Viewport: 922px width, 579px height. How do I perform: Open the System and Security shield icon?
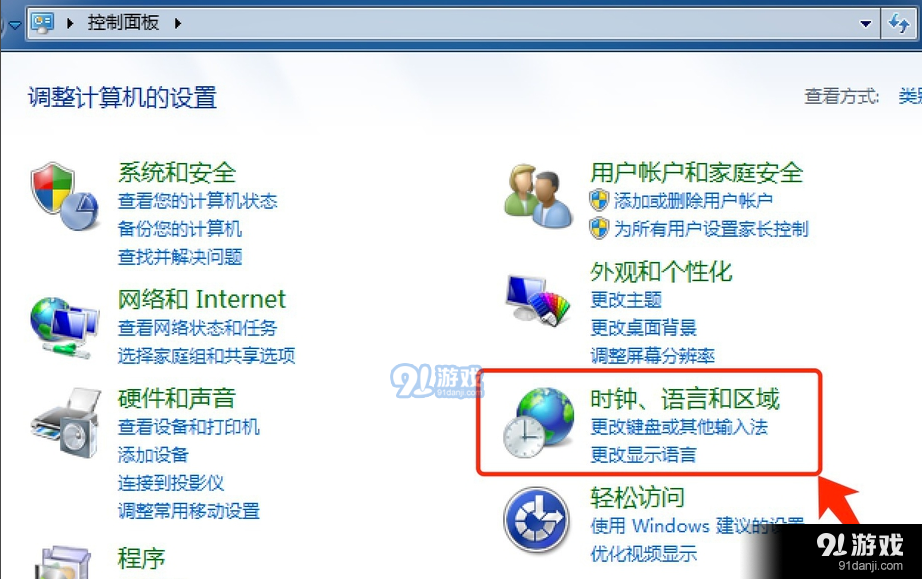click(x=64, y=196)
